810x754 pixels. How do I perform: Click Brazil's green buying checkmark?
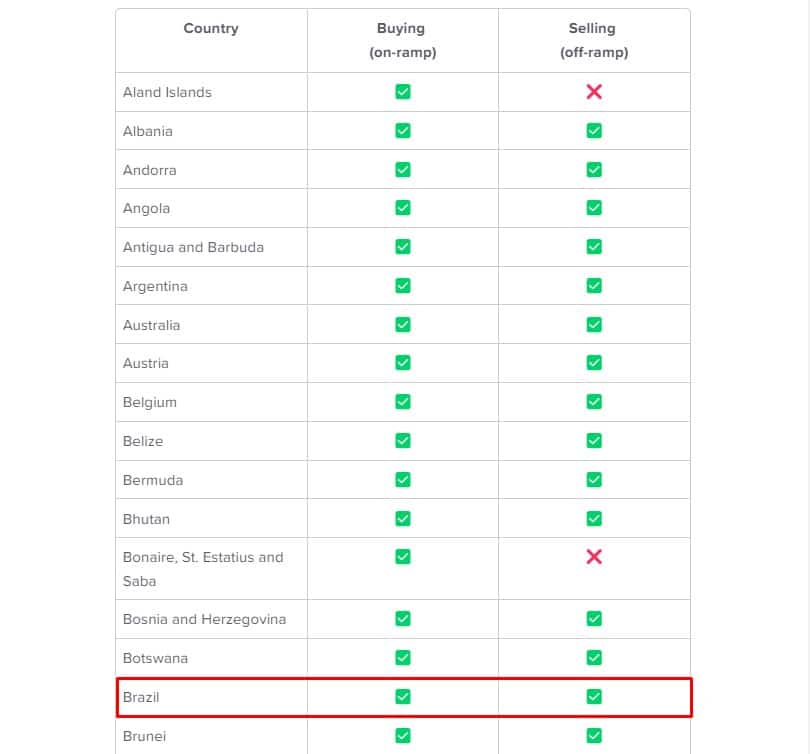(403, 697)
